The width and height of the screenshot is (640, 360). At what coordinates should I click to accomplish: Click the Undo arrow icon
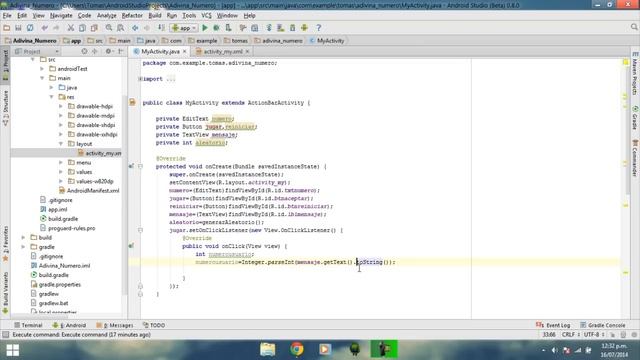(x=44, y=28)
